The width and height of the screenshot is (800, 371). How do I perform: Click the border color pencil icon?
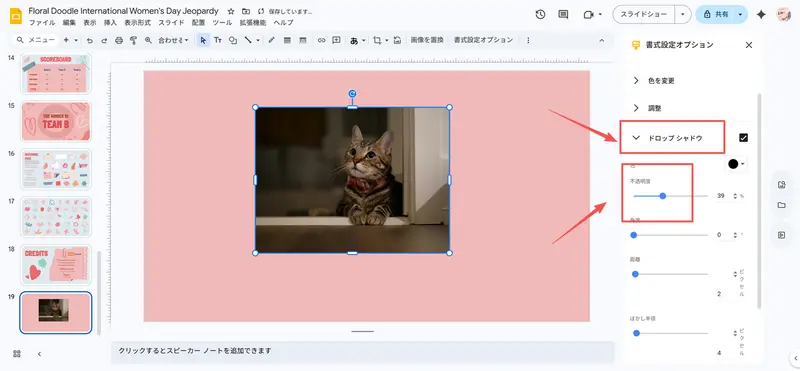point(272,40)
